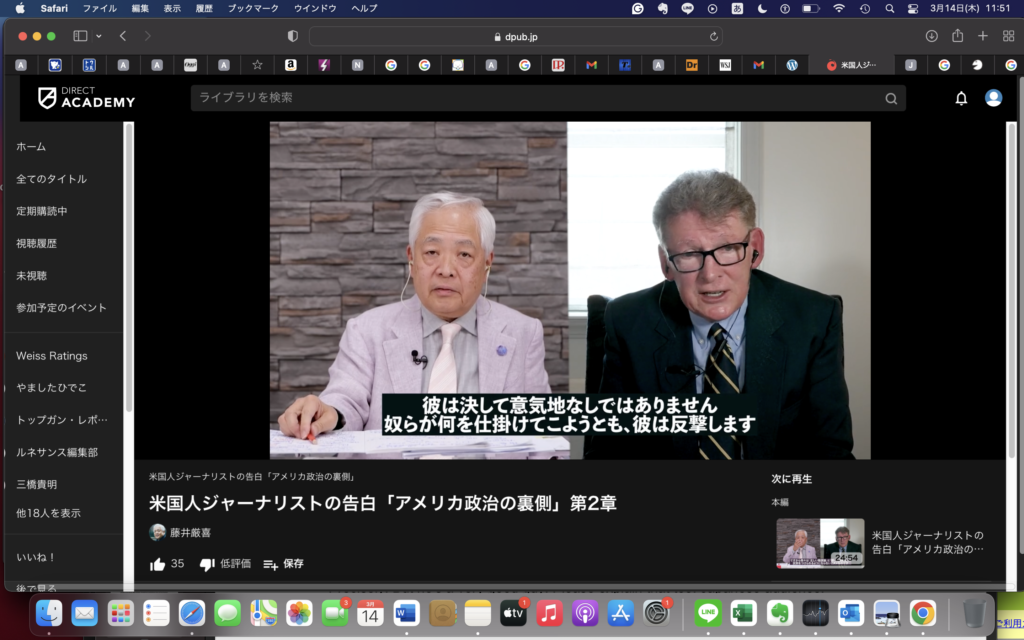
Task: Select 視聴履歴 in the sidebar
Action: click(x=36, y=243)
